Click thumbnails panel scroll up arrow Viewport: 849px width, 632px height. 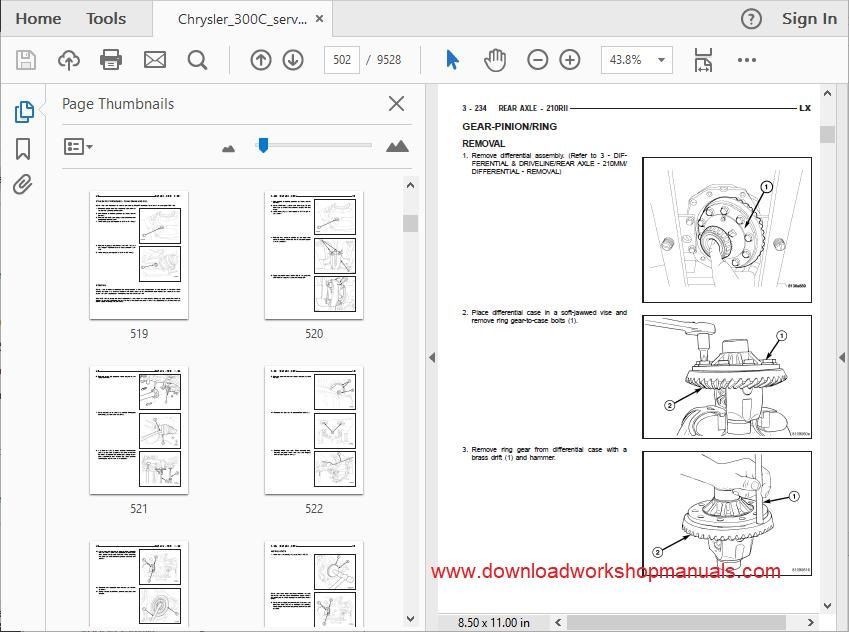410,185
